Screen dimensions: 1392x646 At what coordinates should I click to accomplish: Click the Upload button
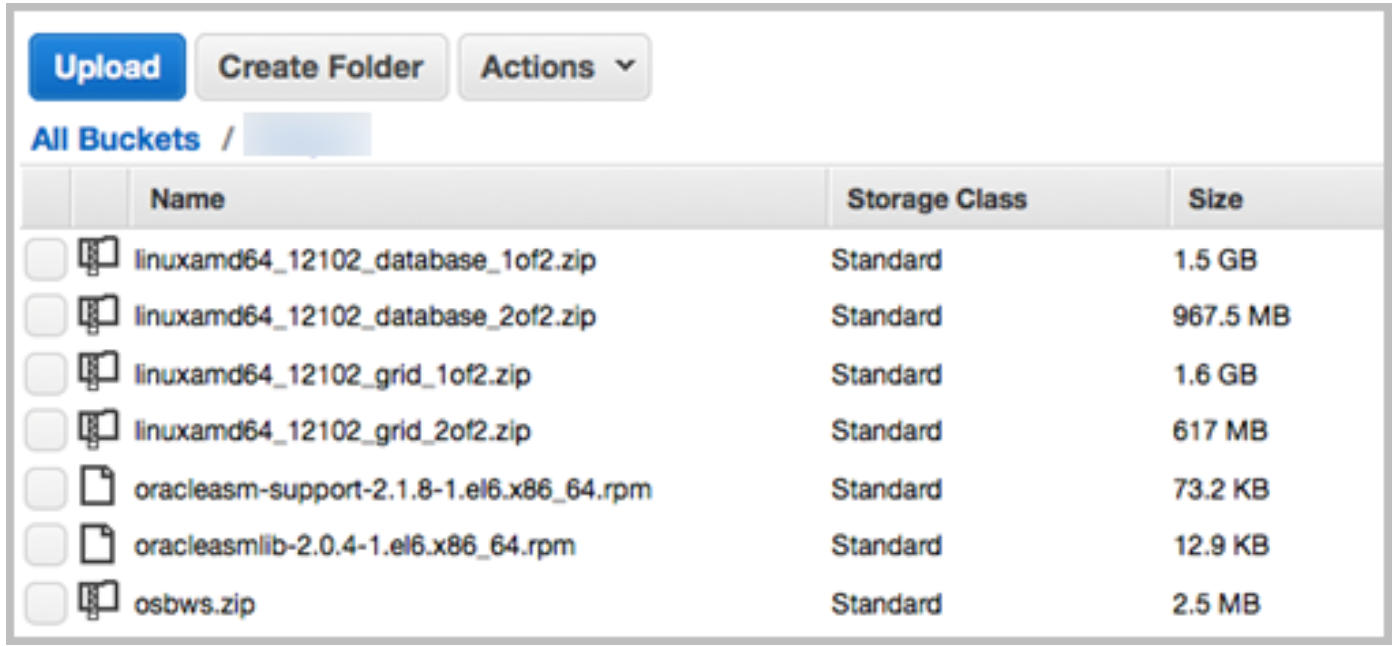[x=107, y=67]
